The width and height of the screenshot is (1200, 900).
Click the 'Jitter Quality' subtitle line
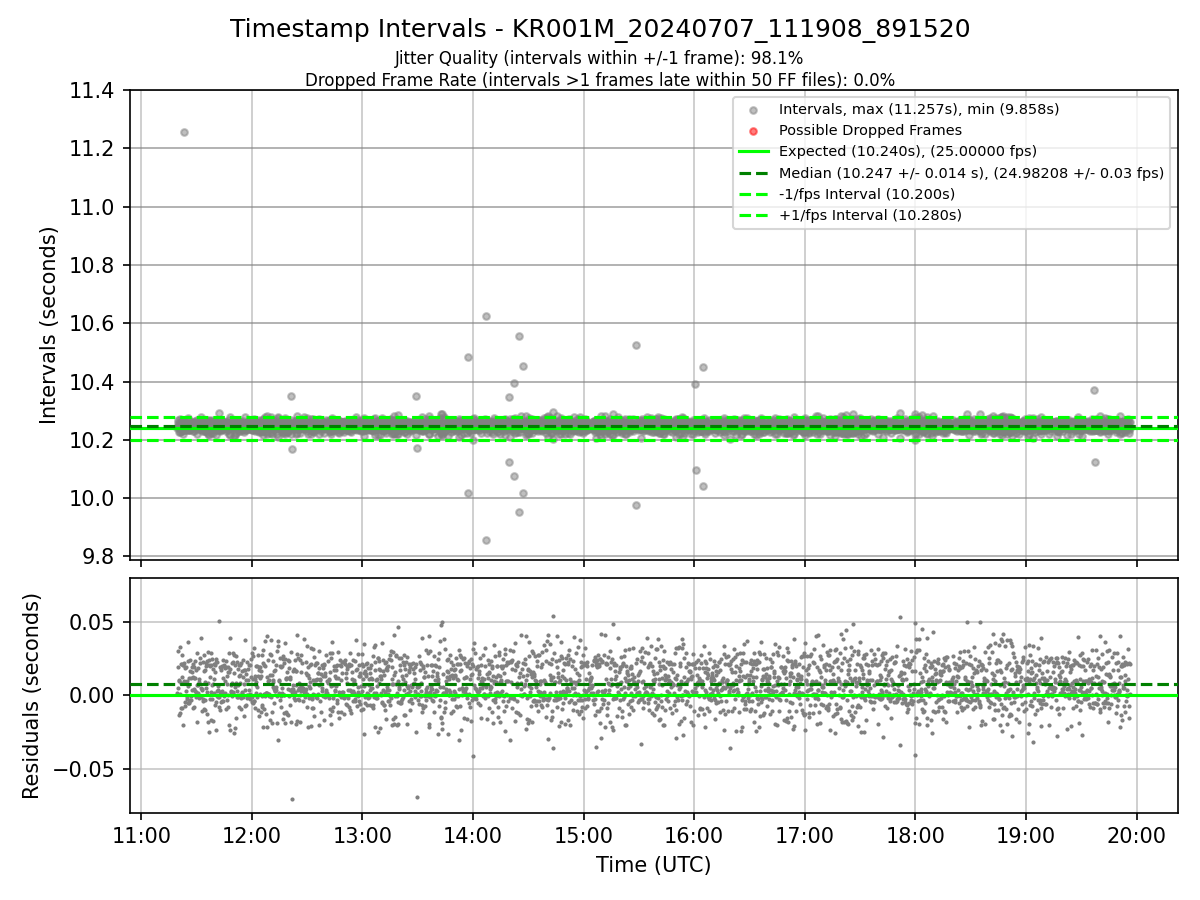click(x=599, y=59)
